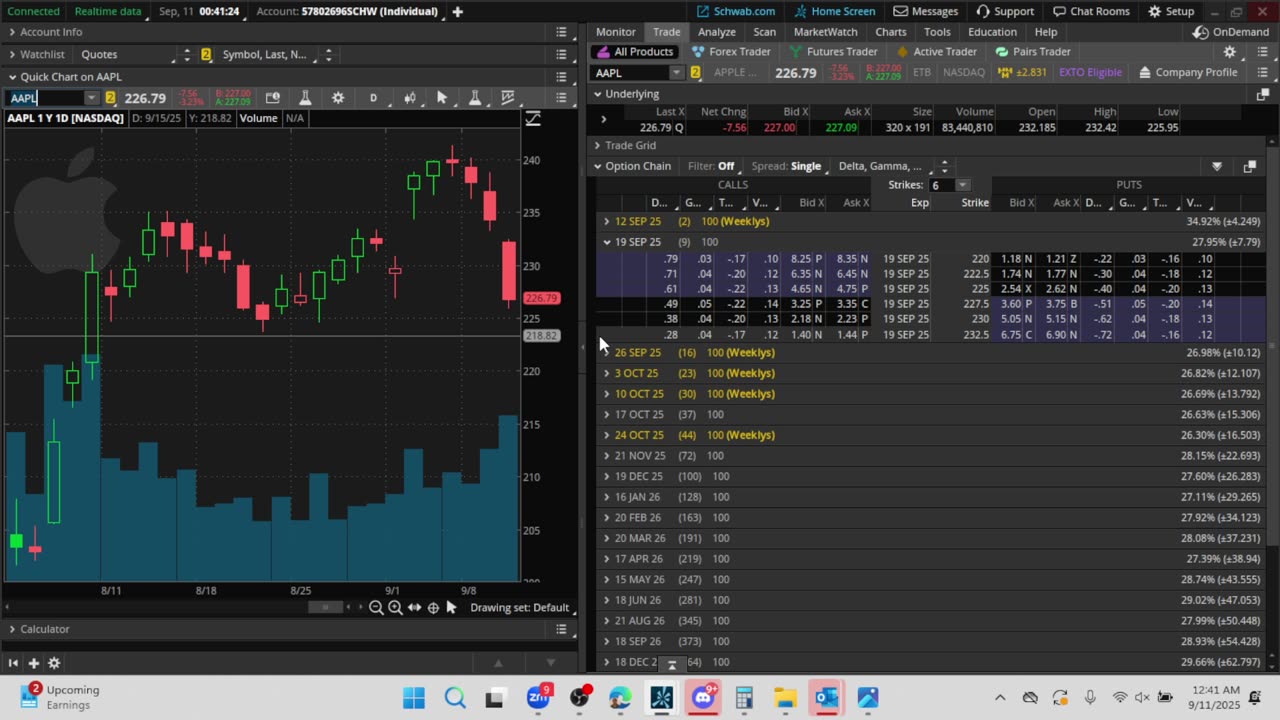Switch to the Analyze tab

coord(717,32)
